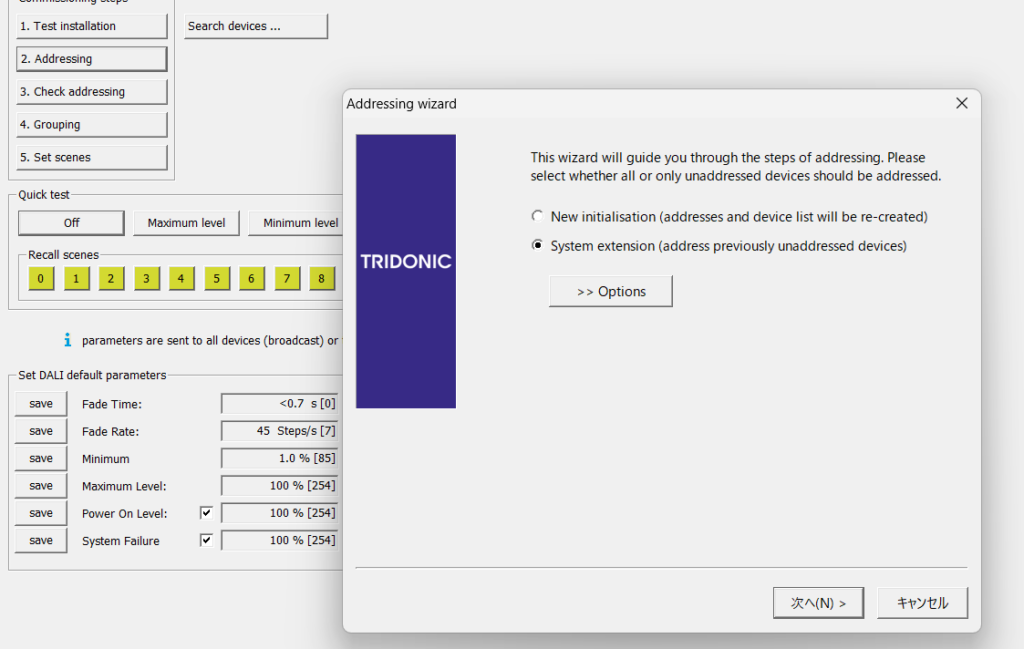Go to the 4. Grouping step
Image resolution: width=1024 pixels, height=649 pixels.
point(91,125)
